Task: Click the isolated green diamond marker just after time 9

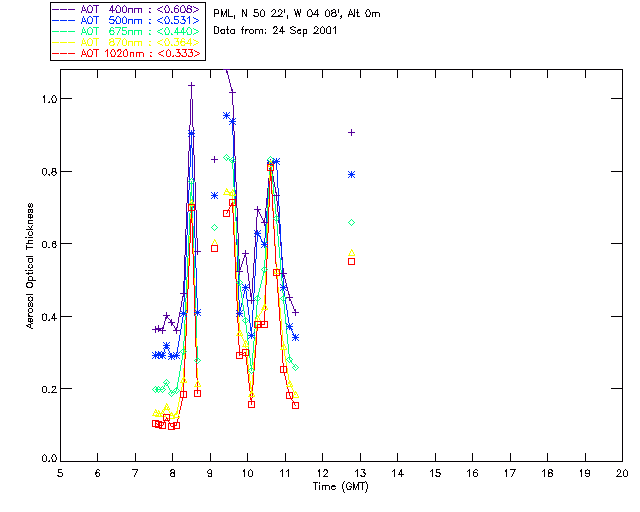Action: [214, 227]
